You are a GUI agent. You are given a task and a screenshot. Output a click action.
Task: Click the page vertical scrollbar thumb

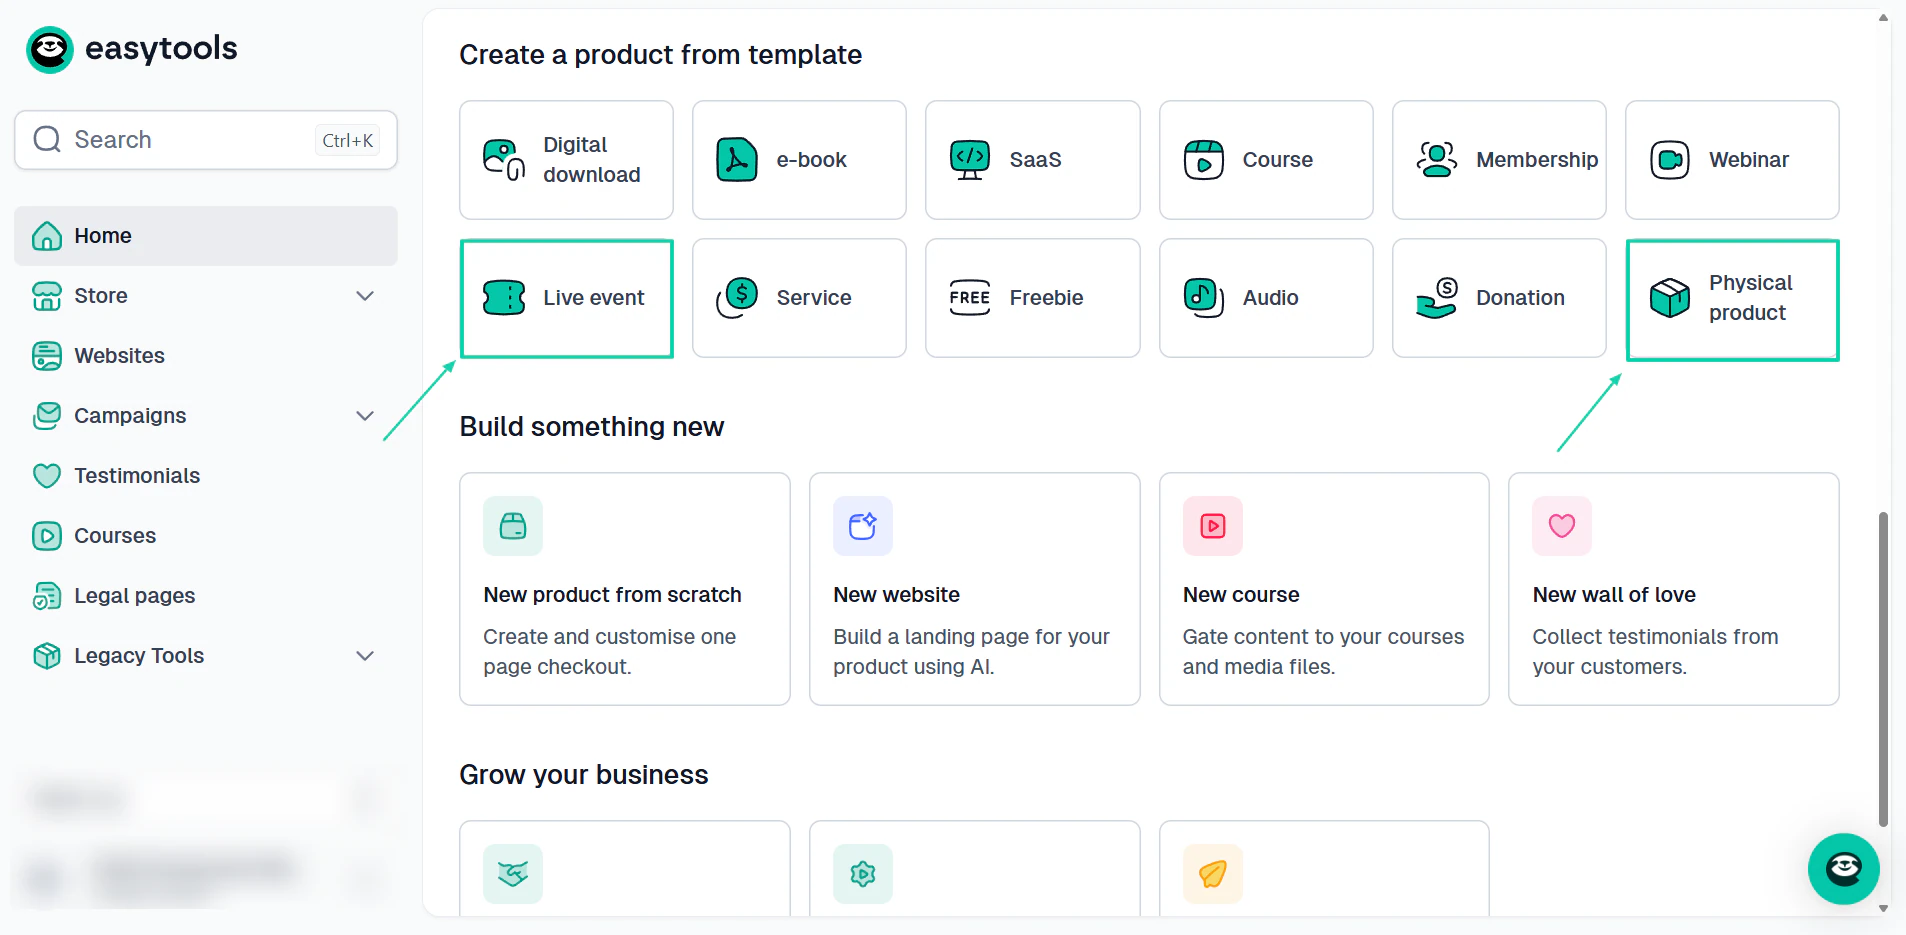click(1883, 670)
